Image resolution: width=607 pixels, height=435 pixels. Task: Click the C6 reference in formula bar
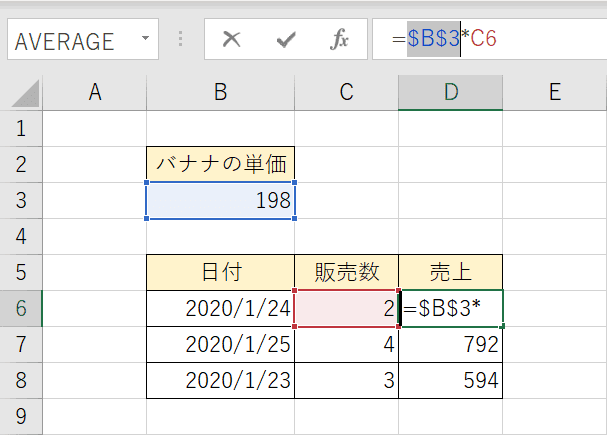484,39
